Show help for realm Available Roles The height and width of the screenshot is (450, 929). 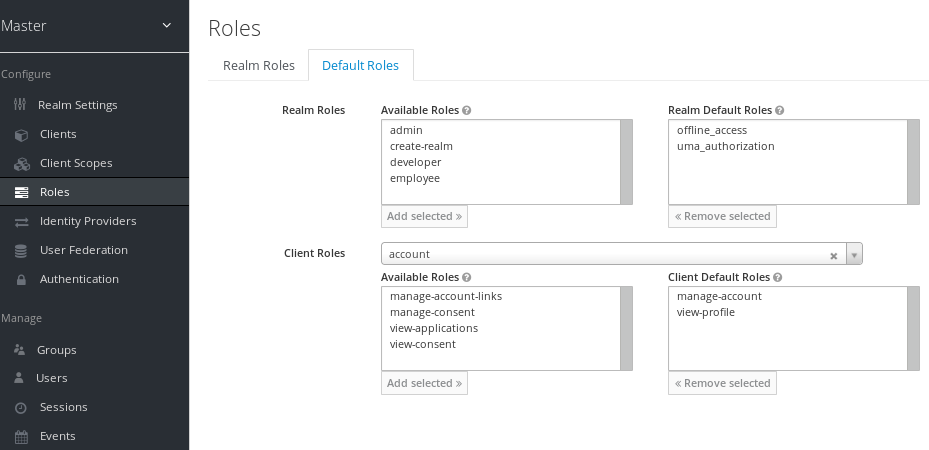point(466,110)
